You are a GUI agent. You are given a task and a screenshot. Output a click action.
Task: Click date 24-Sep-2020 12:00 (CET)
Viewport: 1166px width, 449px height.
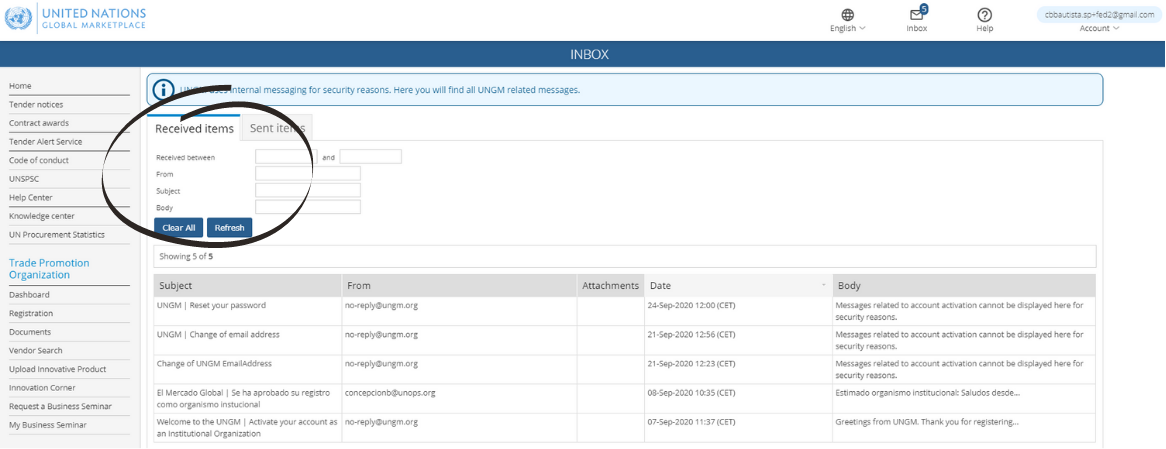tap(691, 306)
